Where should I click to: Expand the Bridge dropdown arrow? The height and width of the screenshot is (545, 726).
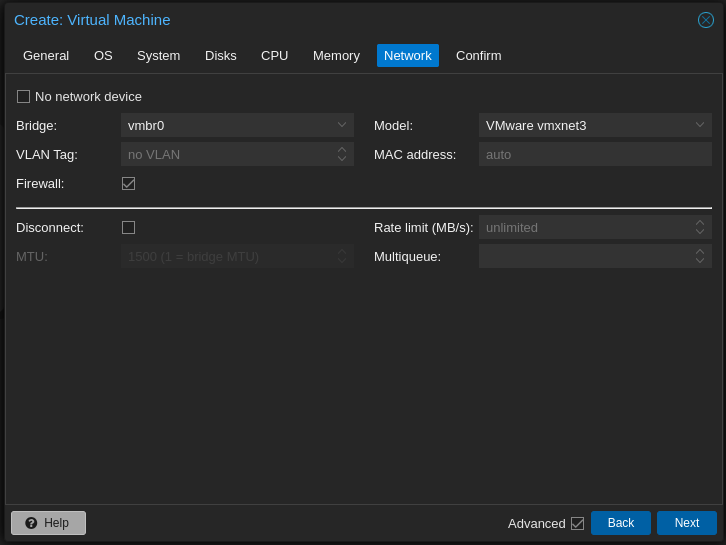pyautogui.click(x=342, y=125)
